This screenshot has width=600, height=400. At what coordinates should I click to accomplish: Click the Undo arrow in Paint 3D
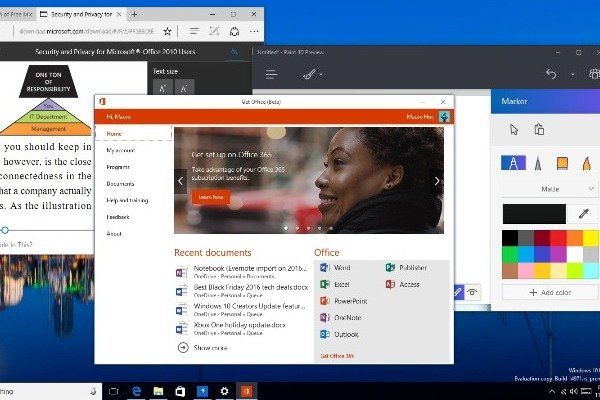(550, 74)
